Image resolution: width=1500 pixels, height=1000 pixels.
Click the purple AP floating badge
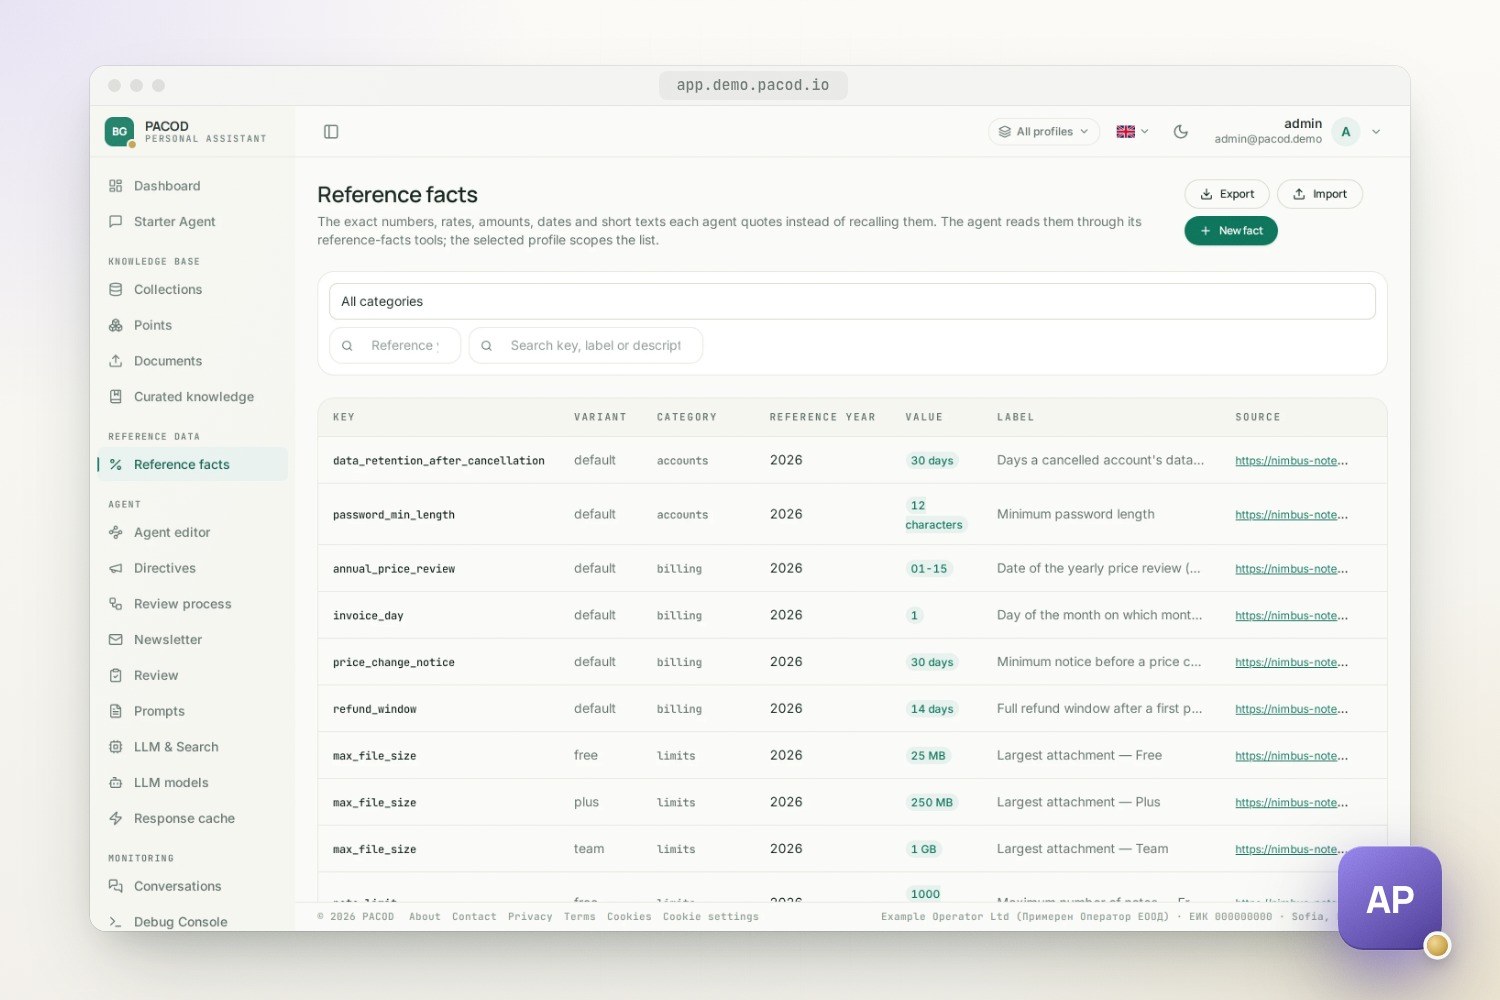(x=1390, y=898)
